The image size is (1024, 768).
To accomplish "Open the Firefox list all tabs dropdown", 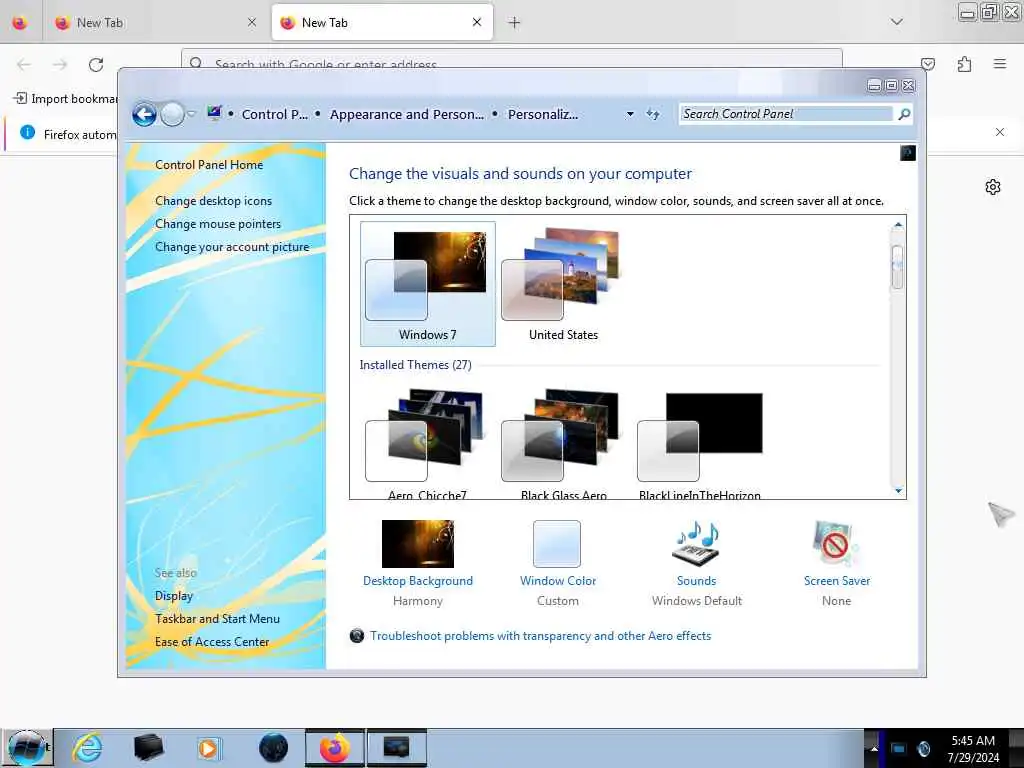I will (x=897, y=22).
